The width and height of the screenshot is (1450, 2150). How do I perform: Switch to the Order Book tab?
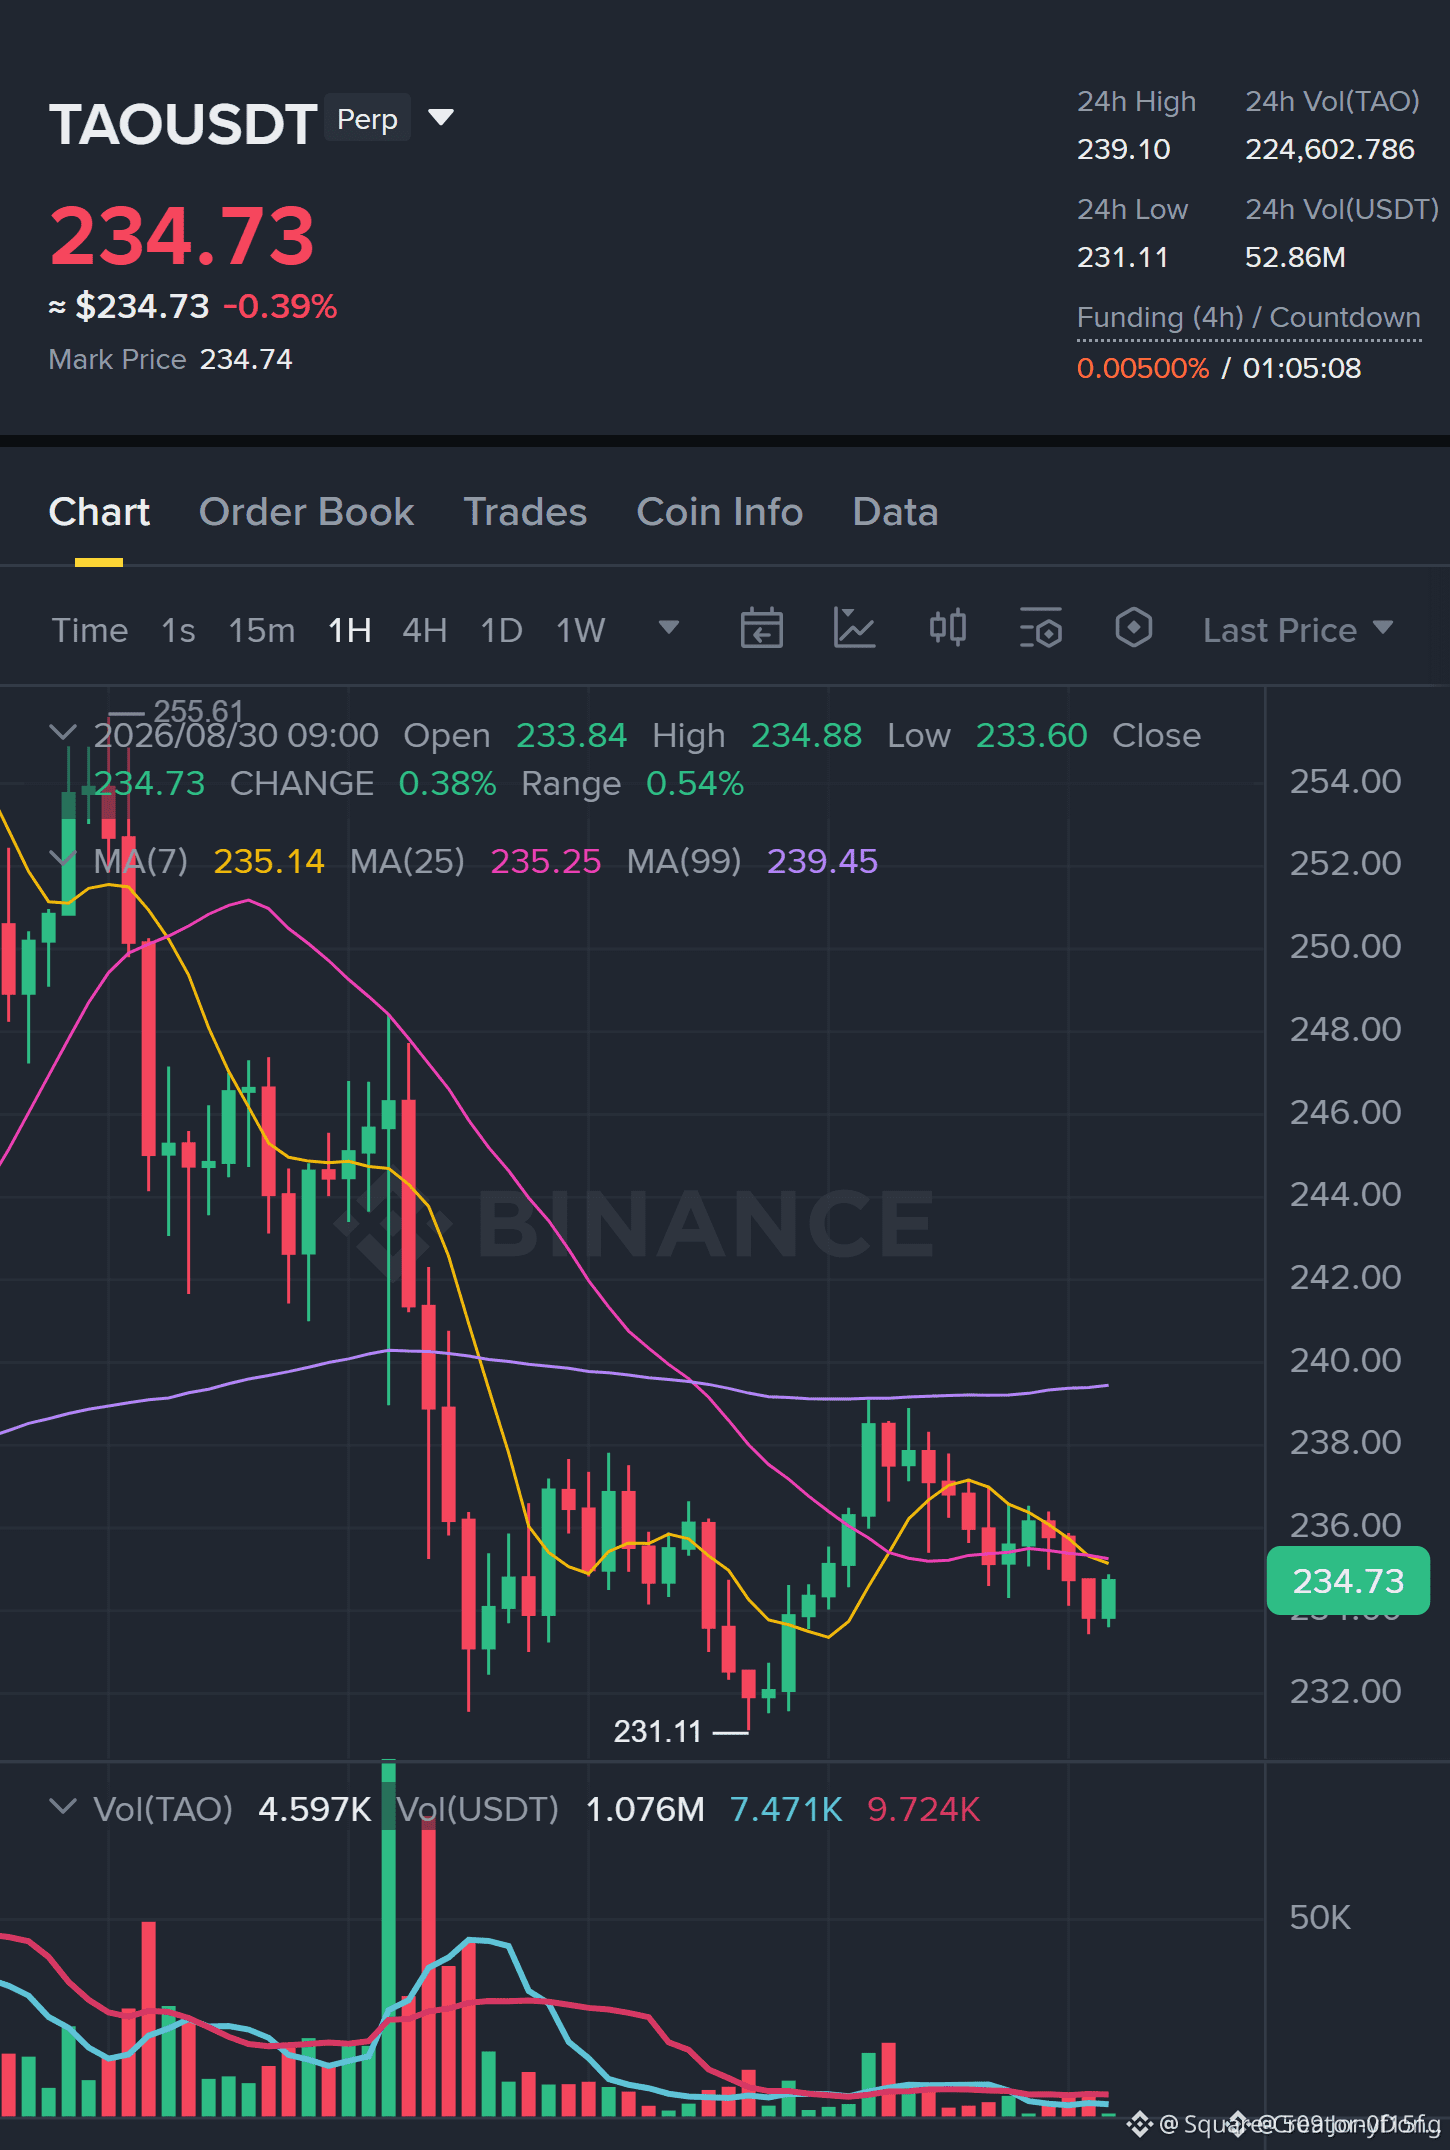point(306,512)
